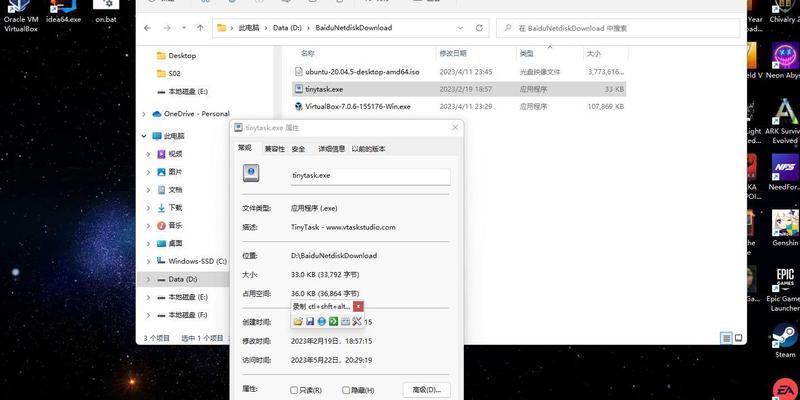Expand the 音乐 folder node
Image resolution: width=800 pixels, height=400 pixels.
pyautogui.click(x=149, y=226)
